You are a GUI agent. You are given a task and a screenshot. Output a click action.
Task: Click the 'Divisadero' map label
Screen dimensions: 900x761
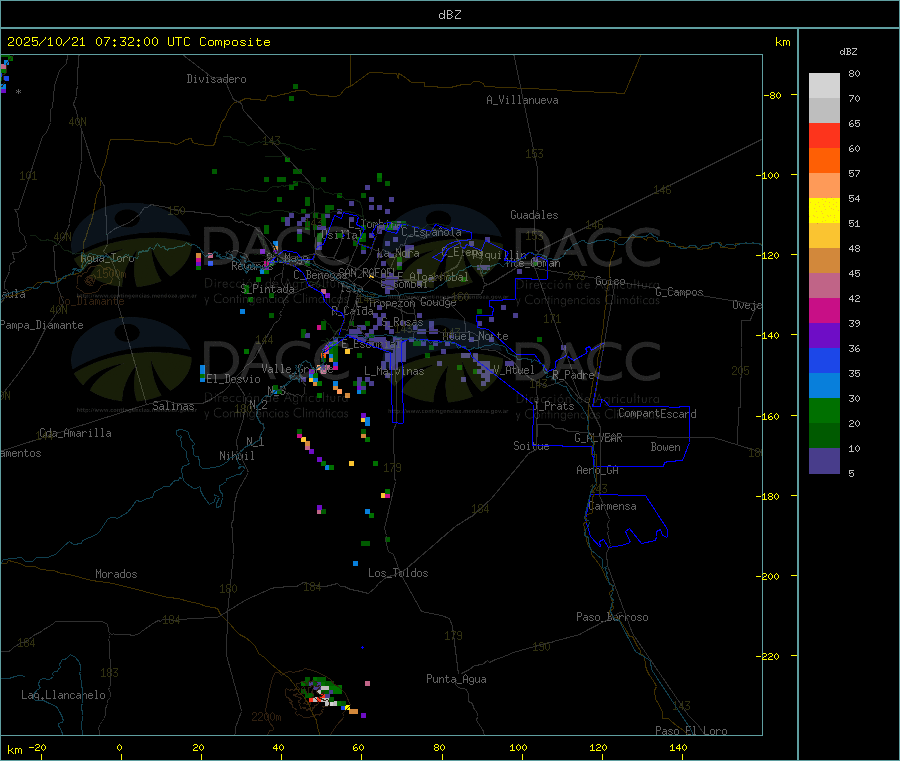(x=216, y=79)
